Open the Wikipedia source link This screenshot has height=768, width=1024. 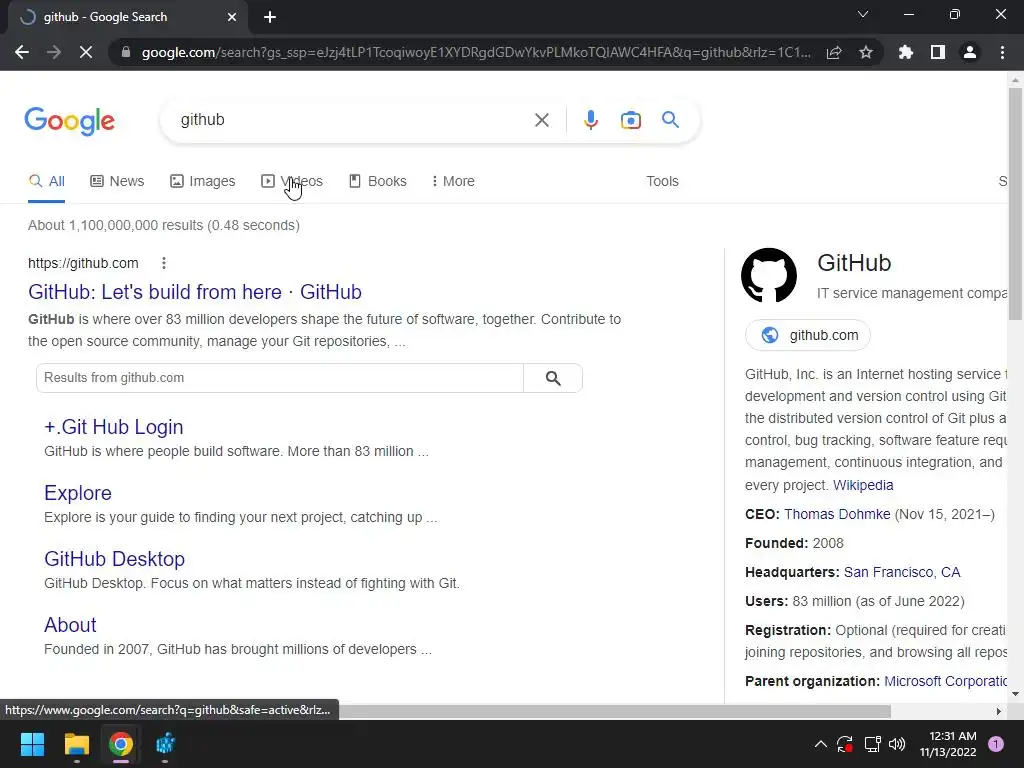coord(863,485)
